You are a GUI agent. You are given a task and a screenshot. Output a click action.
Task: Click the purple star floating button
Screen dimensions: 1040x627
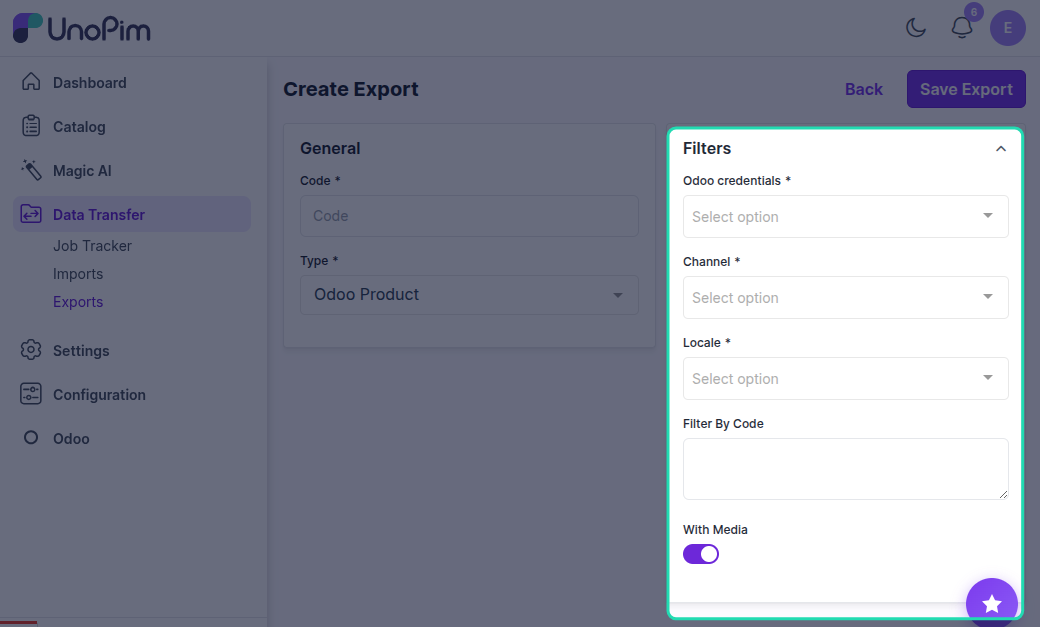(x=992, y=603)
